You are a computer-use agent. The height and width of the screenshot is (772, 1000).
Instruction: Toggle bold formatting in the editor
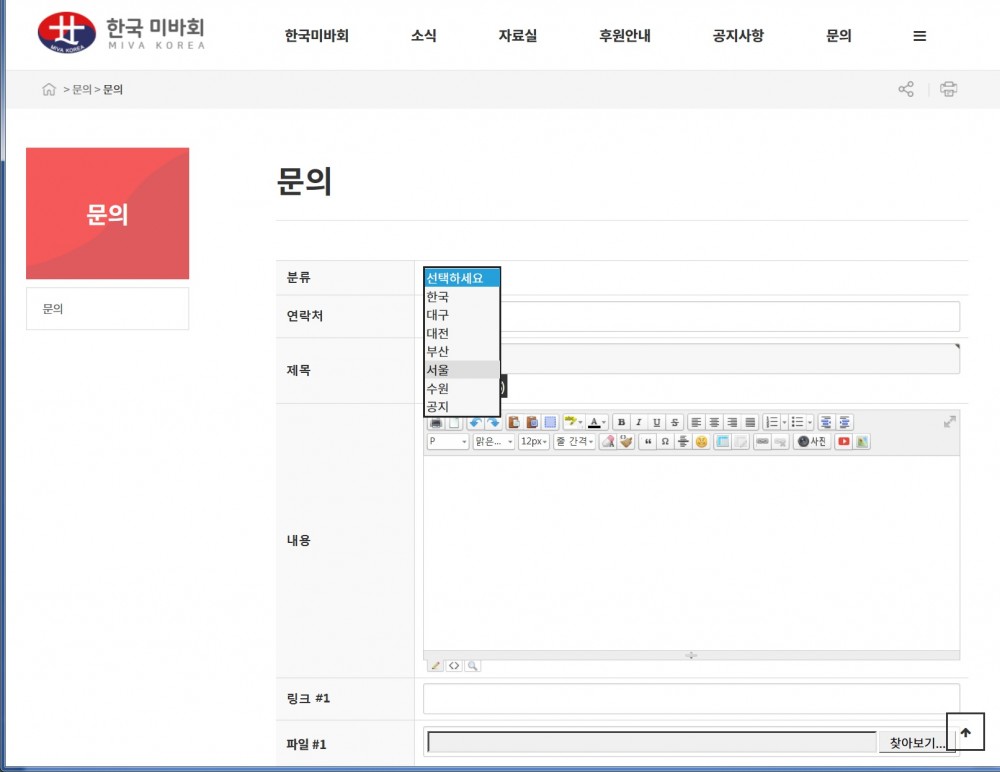(x=621, y=422)
